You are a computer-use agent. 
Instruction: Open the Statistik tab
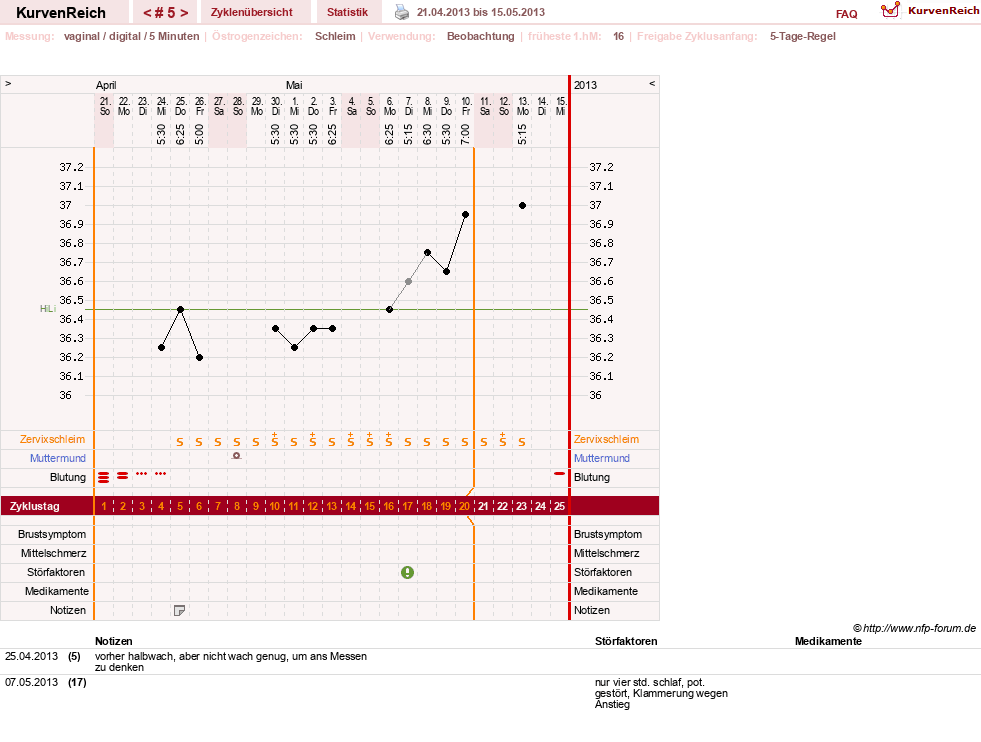tap(347, 12)
